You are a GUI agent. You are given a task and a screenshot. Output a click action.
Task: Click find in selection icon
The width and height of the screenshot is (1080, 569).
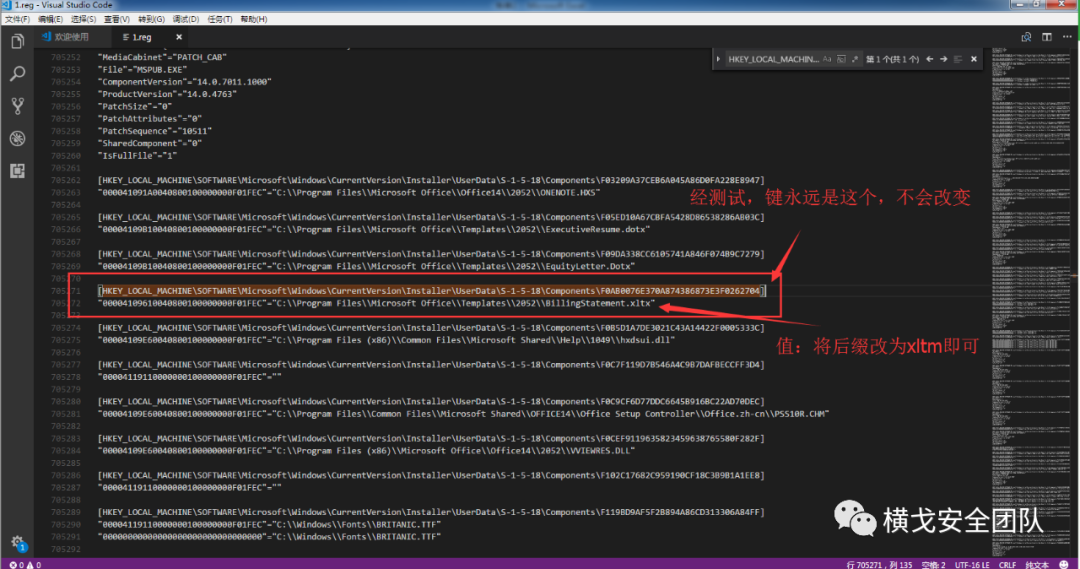(958, 59)
